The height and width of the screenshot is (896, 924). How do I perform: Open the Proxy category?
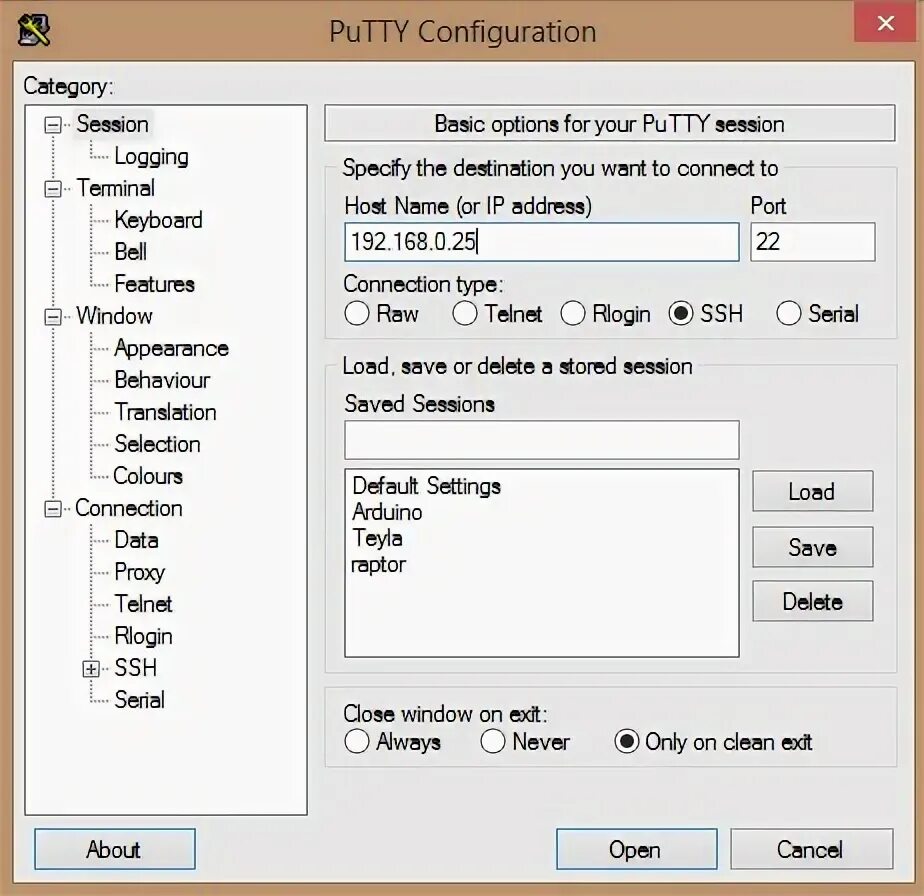[x=140, y=572]
